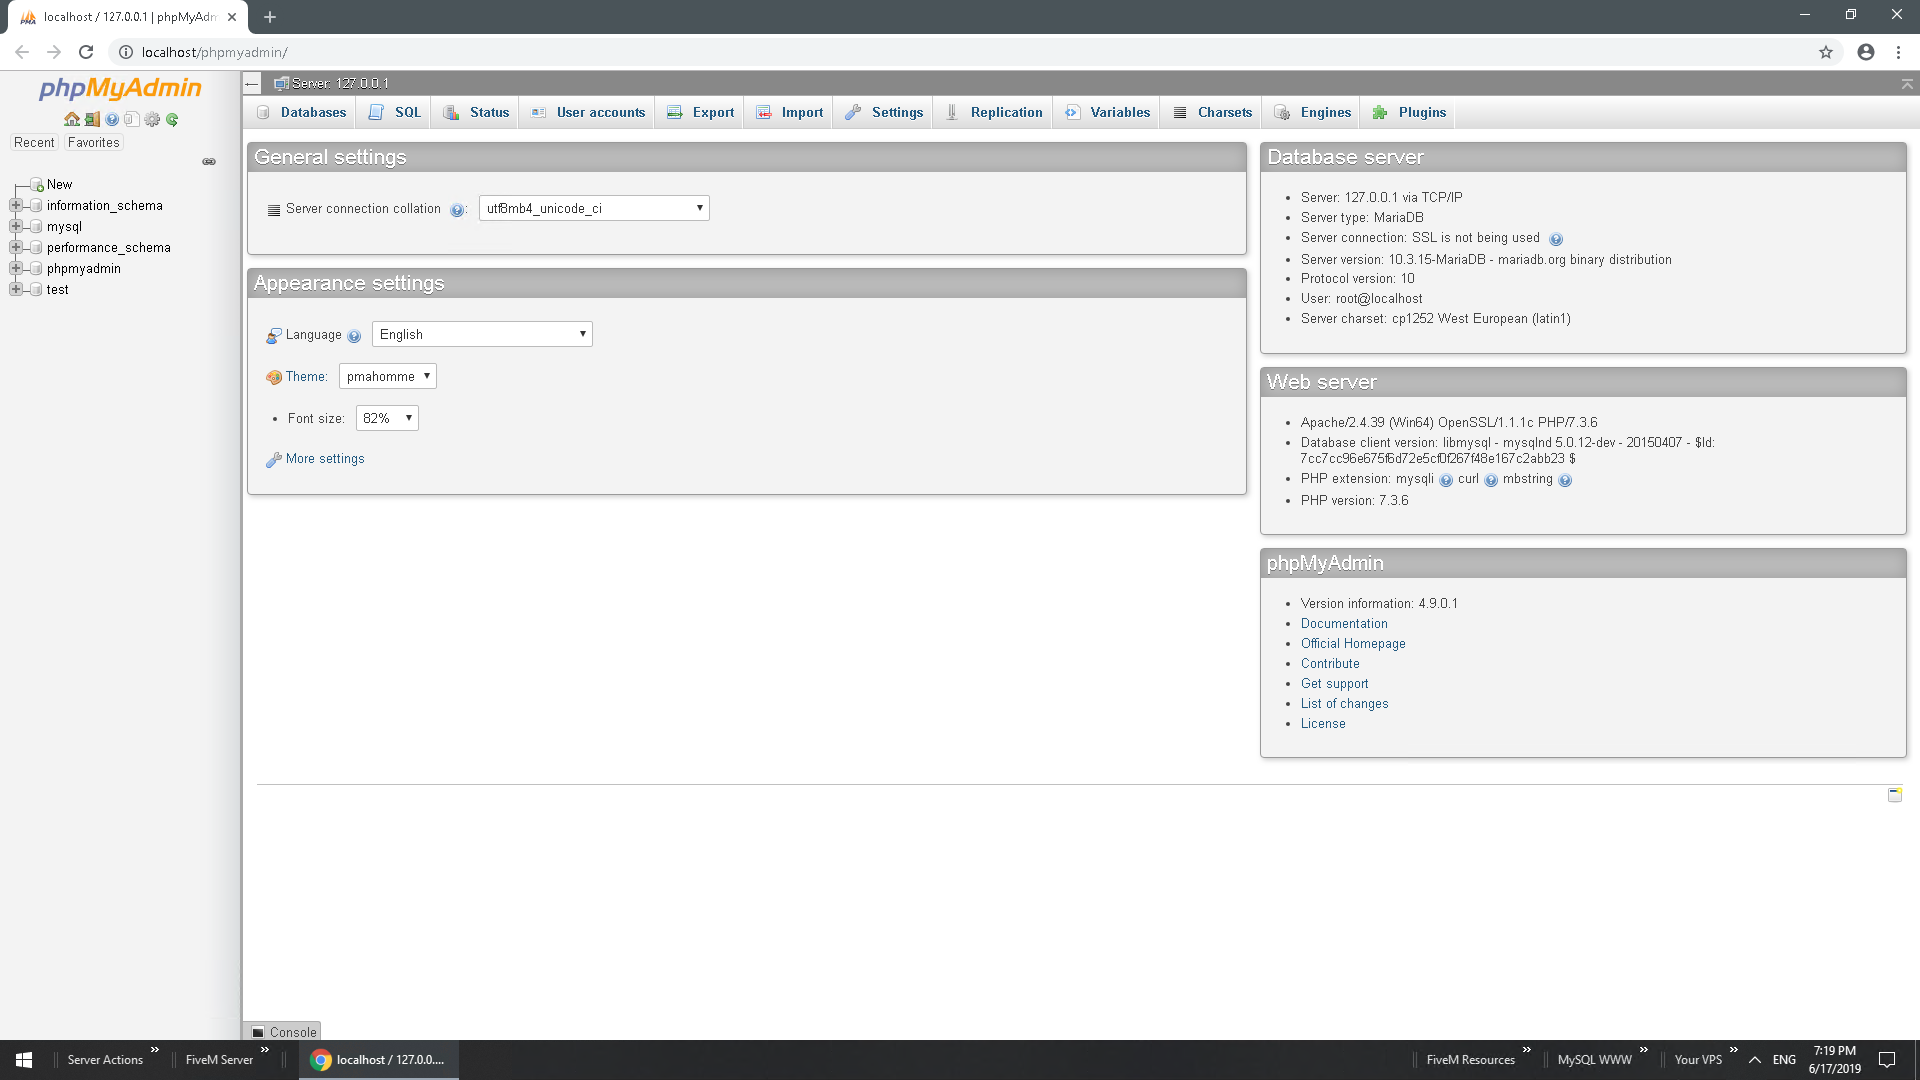Click help icon next to Server connection collation

coord(456,210)
